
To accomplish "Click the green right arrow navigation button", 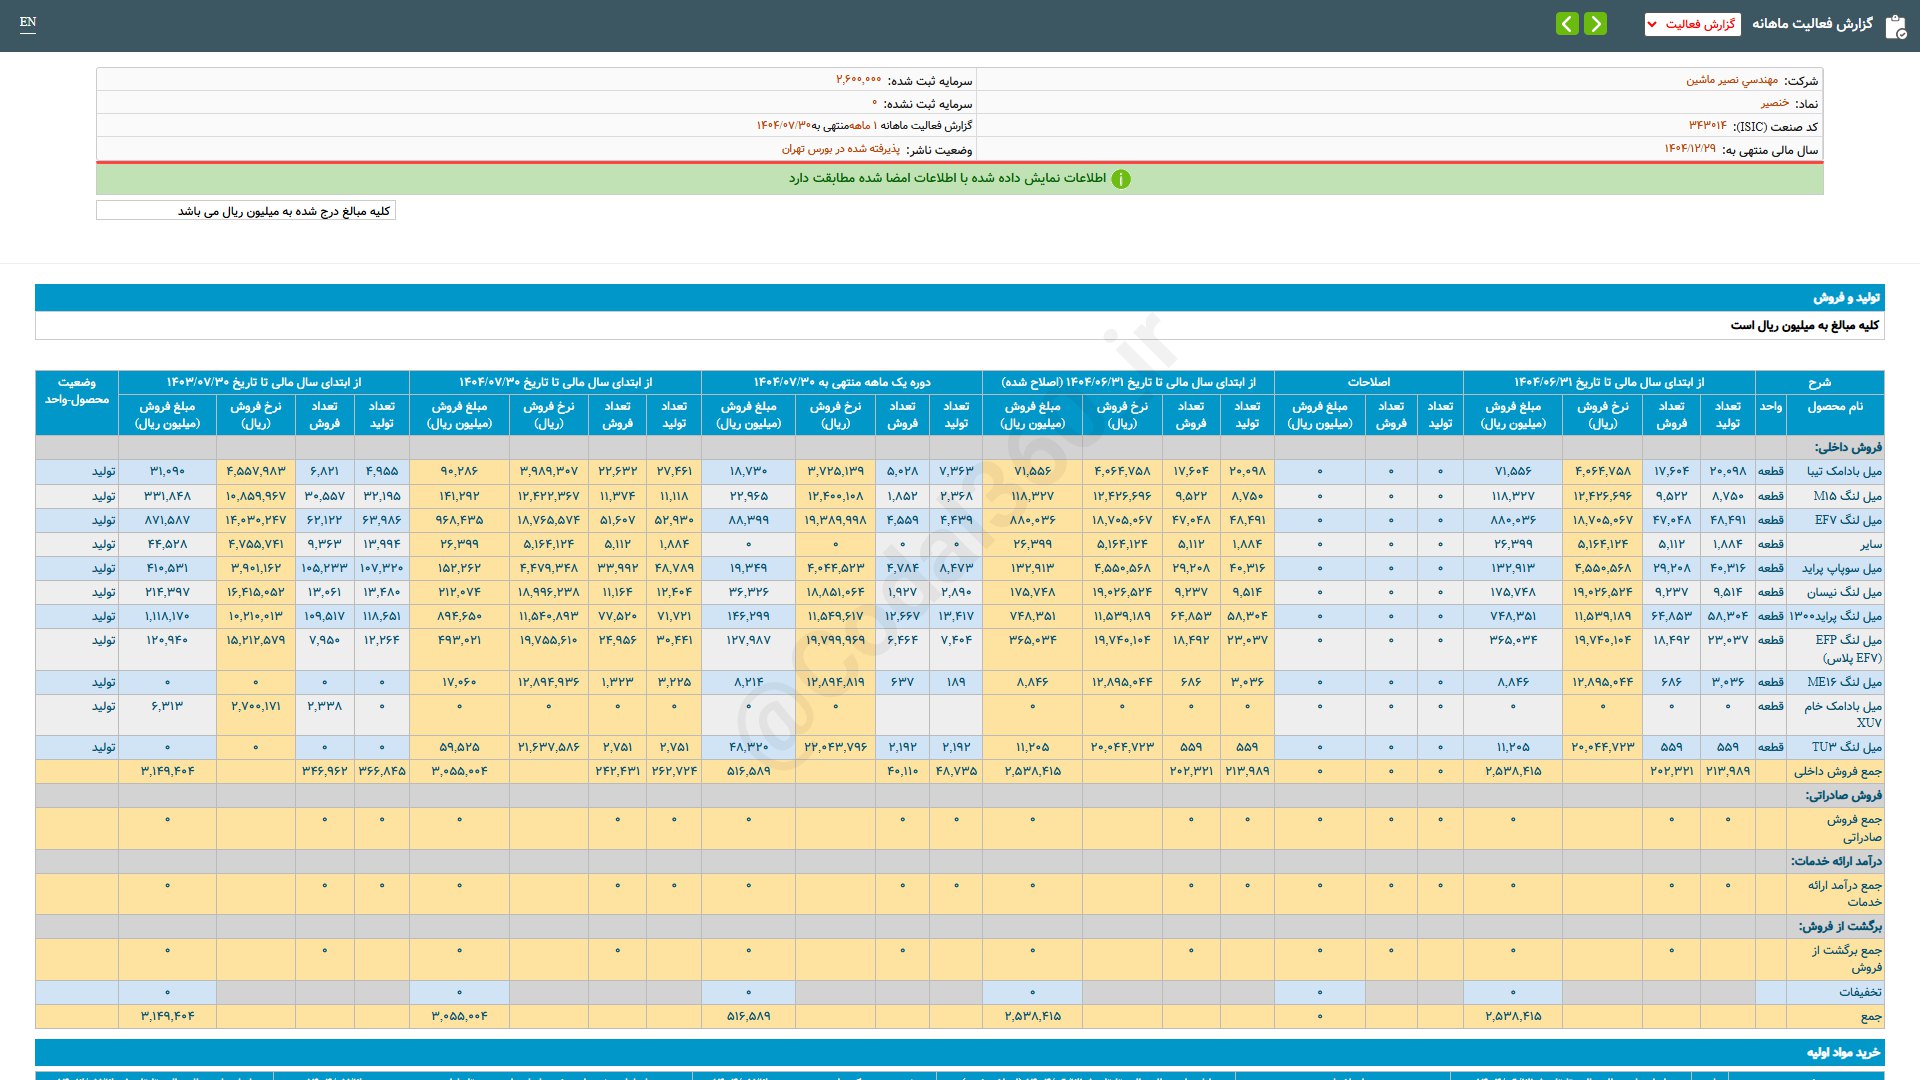I will click(x=1596, y=23).
